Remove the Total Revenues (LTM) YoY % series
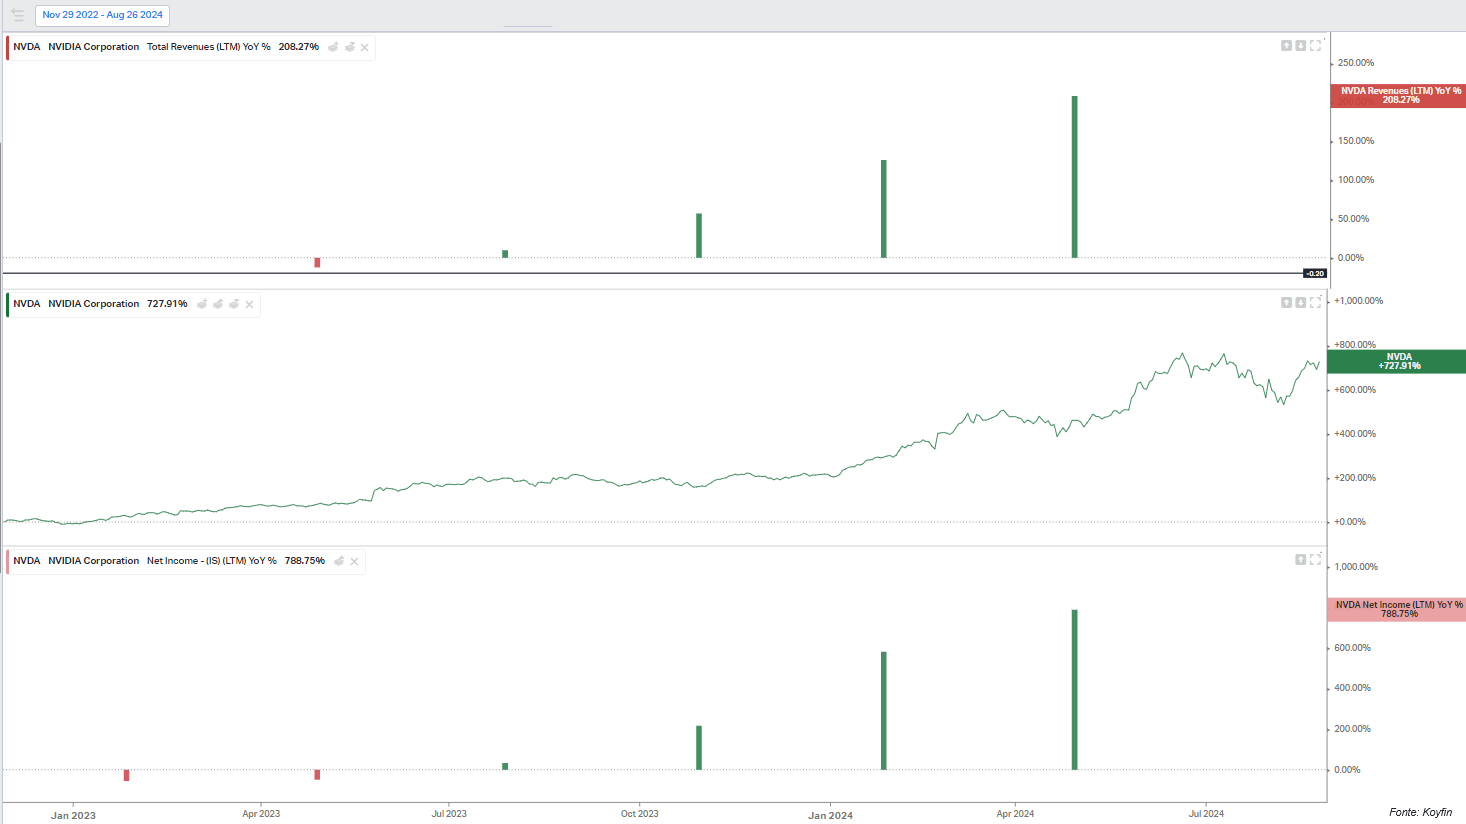Image resolution: width=1466 pixels, height=824 pixels. 365,47
